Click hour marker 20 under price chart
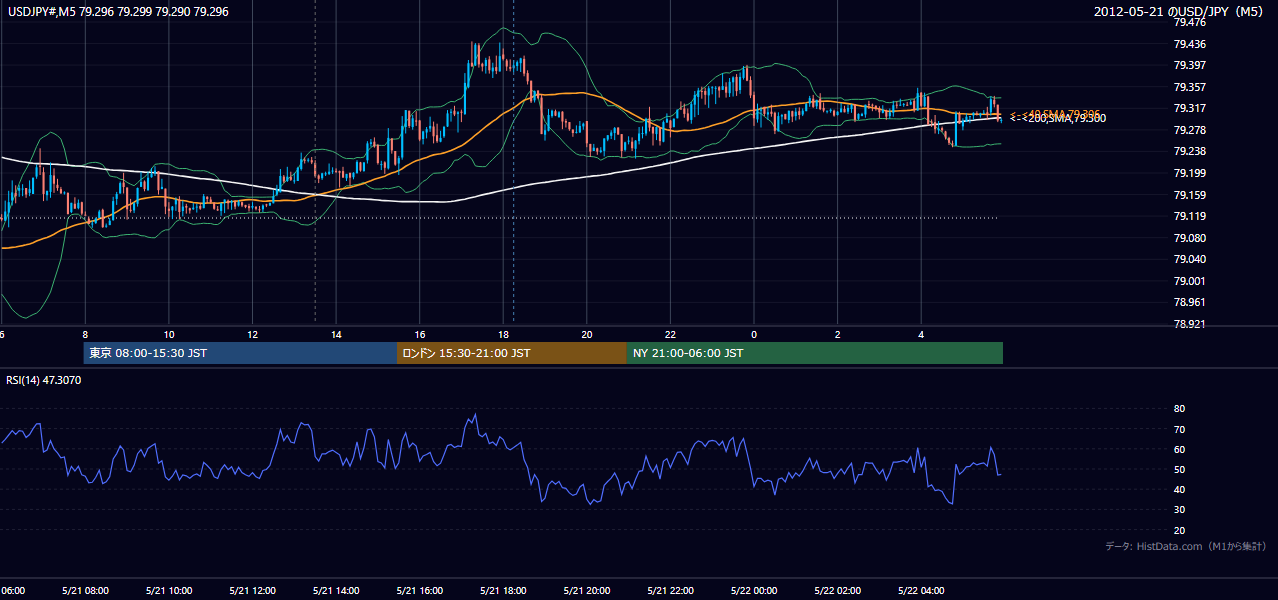 587,334
